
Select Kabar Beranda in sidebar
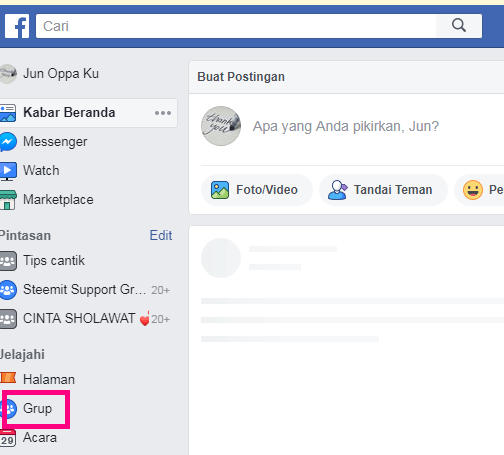pos(69,113)
